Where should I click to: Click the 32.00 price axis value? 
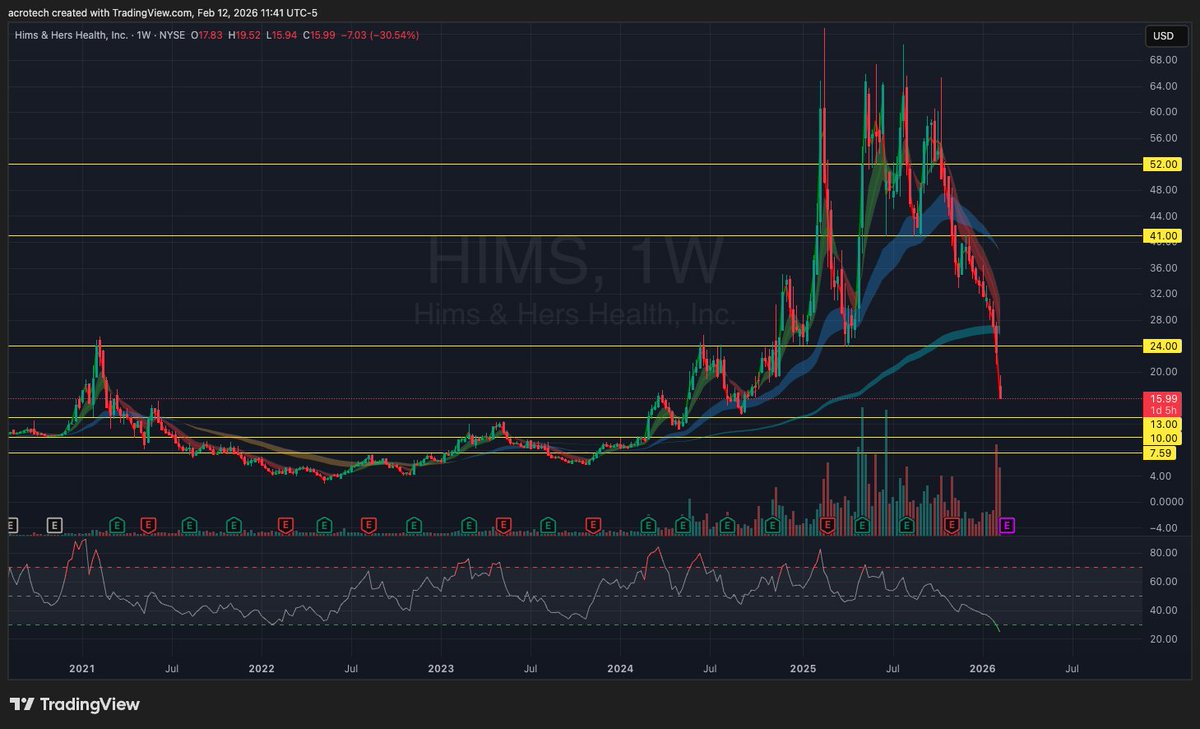tap(1162, 294)
